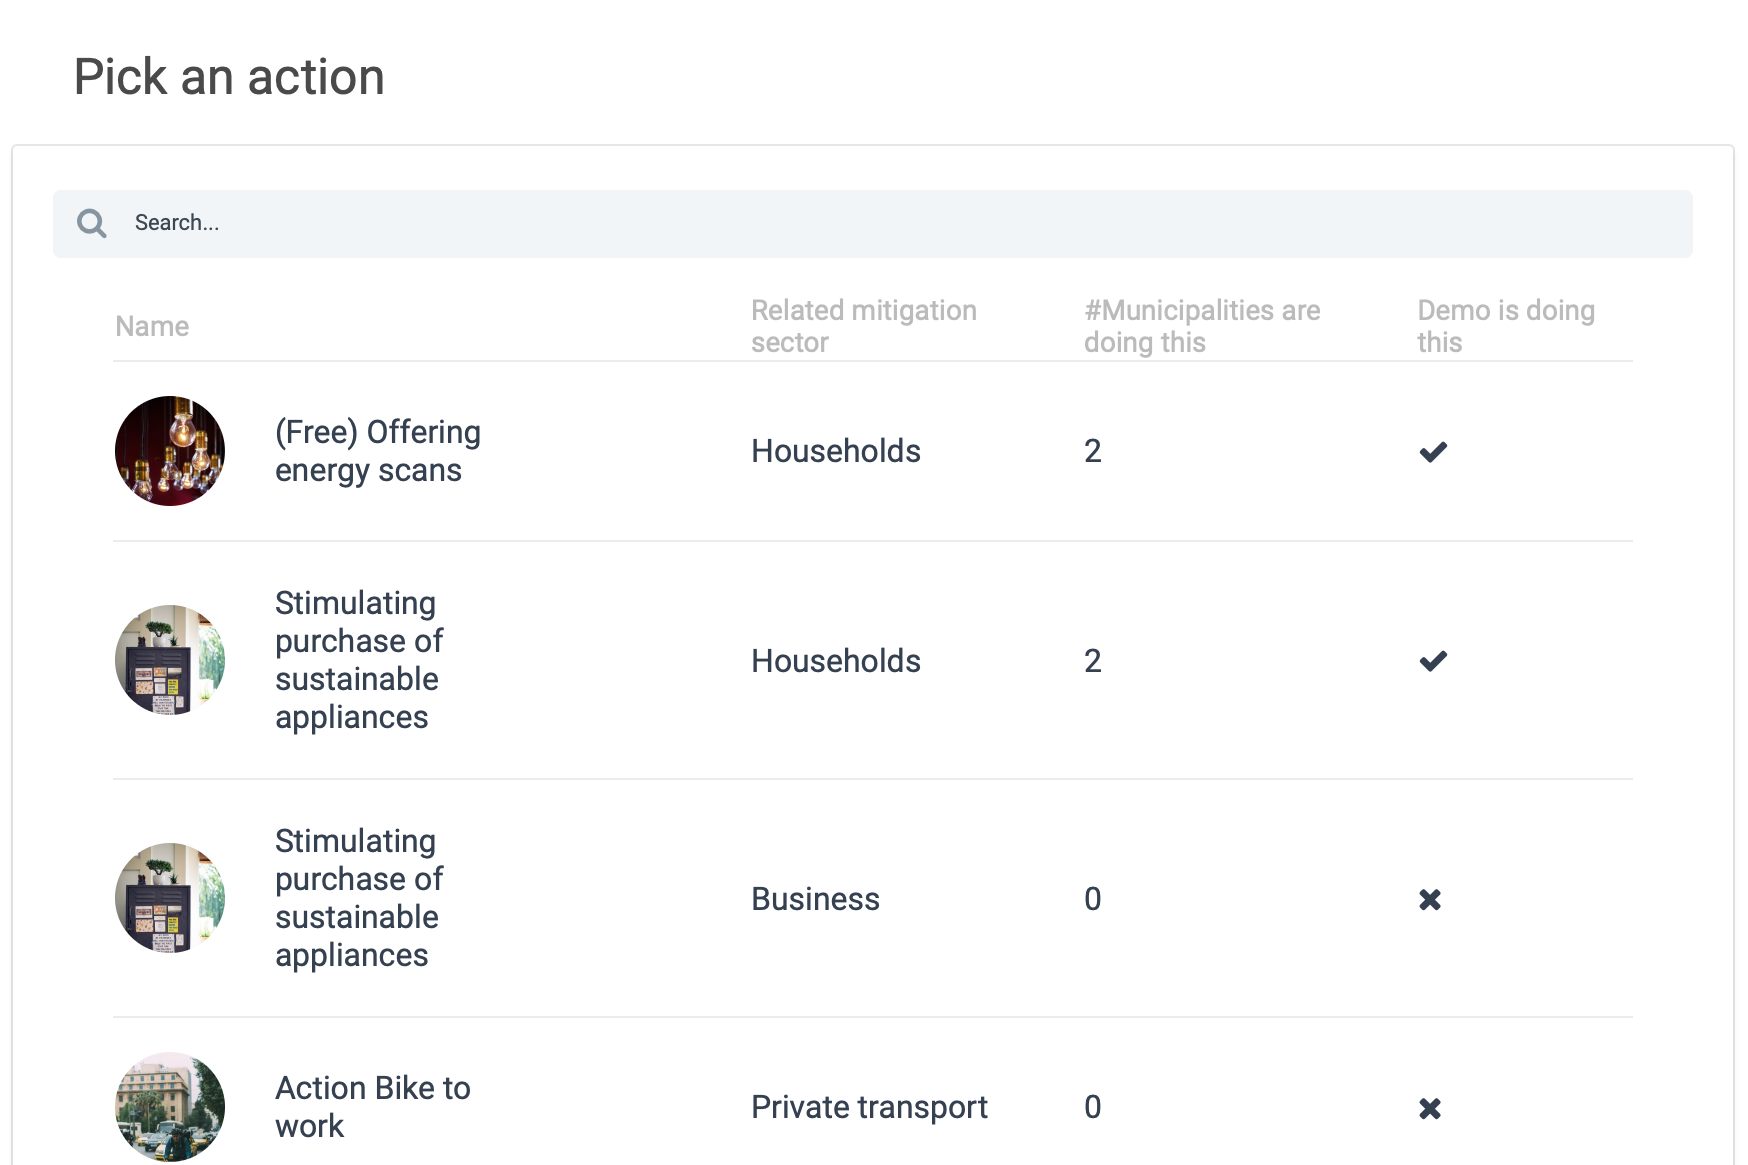This screenshot has width=1748, height=1165.
Task: Click the Action Bike to work thumbnail
Action: click(170, 1107)
